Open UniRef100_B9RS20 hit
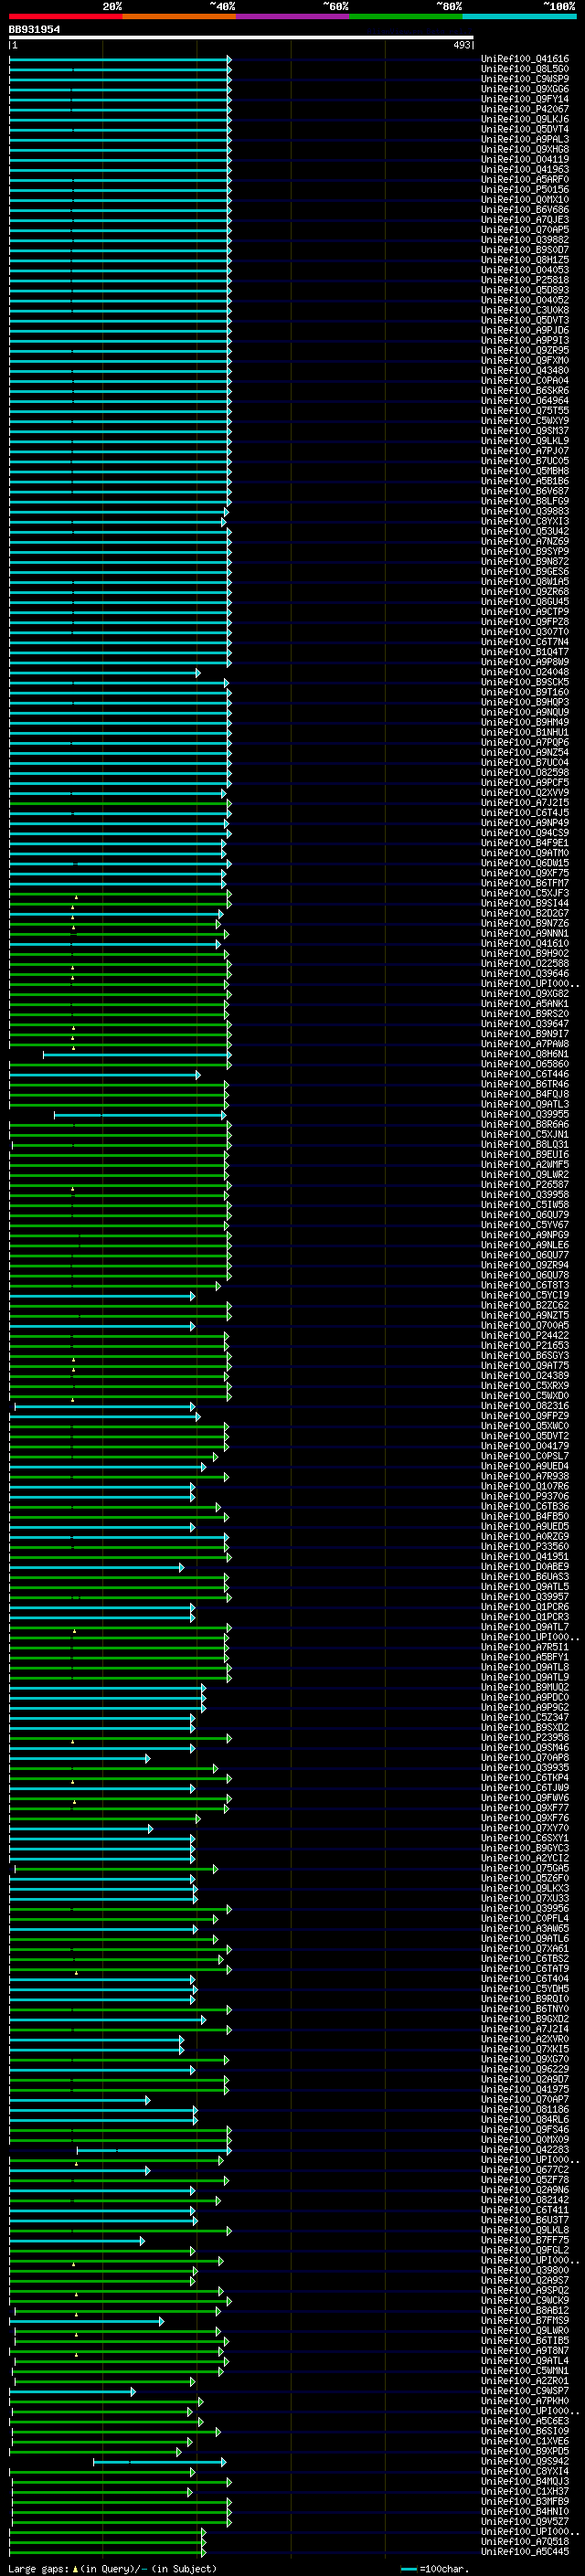This screenshot has height=2576, width=585. (x=525, y=1014)
